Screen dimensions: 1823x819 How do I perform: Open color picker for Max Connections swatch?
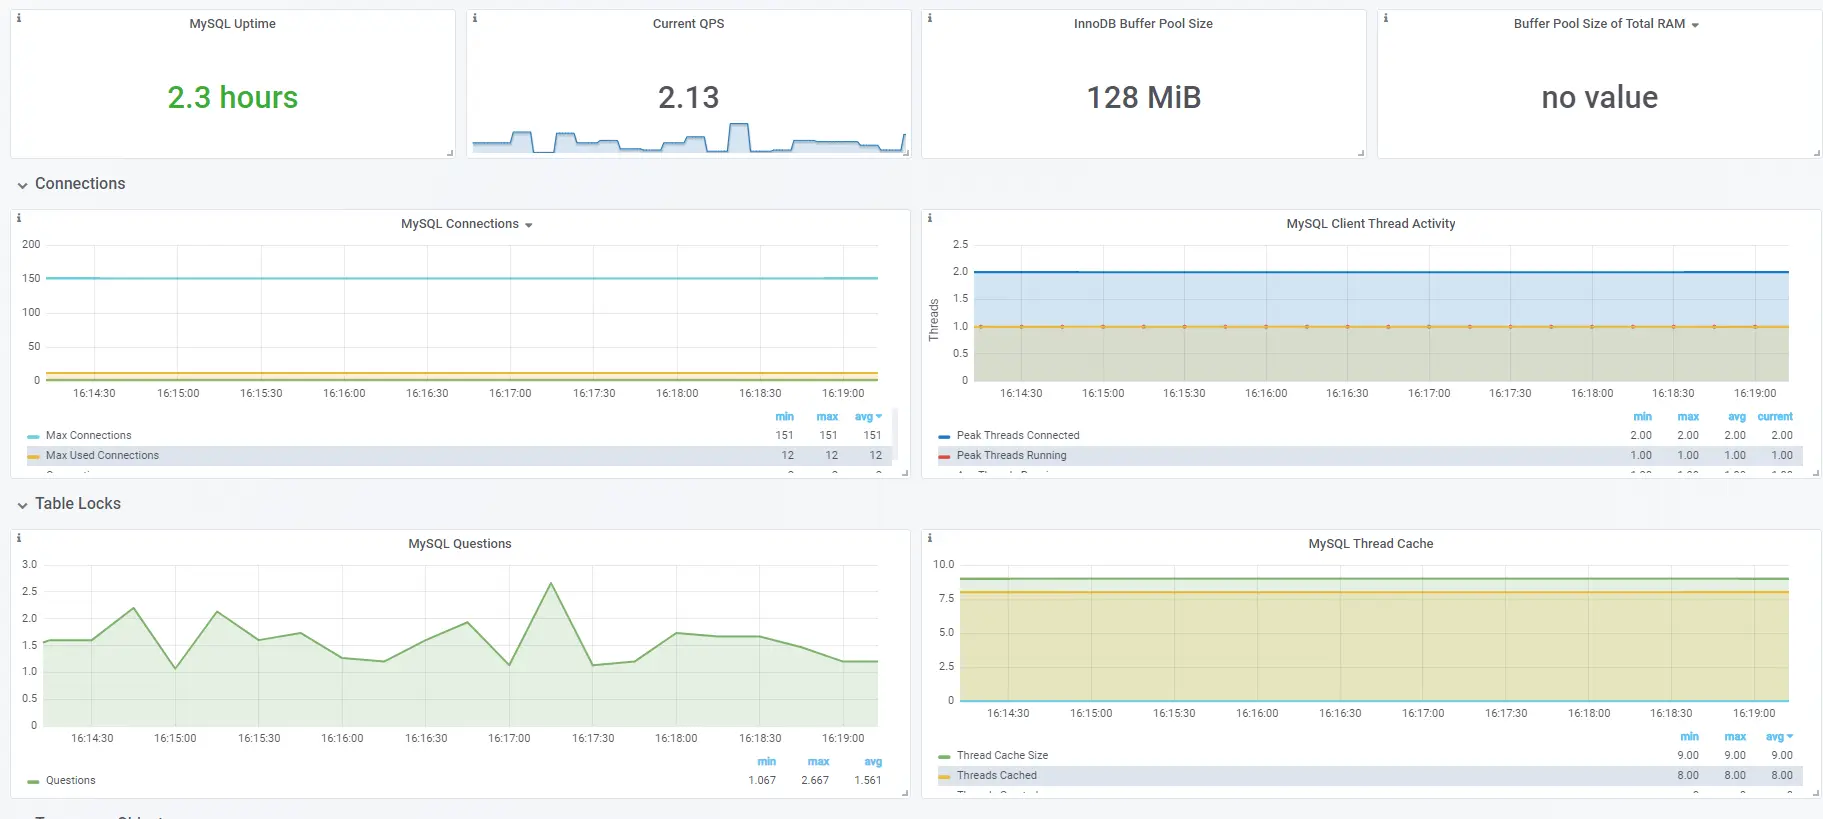click(x=33, y=437)
